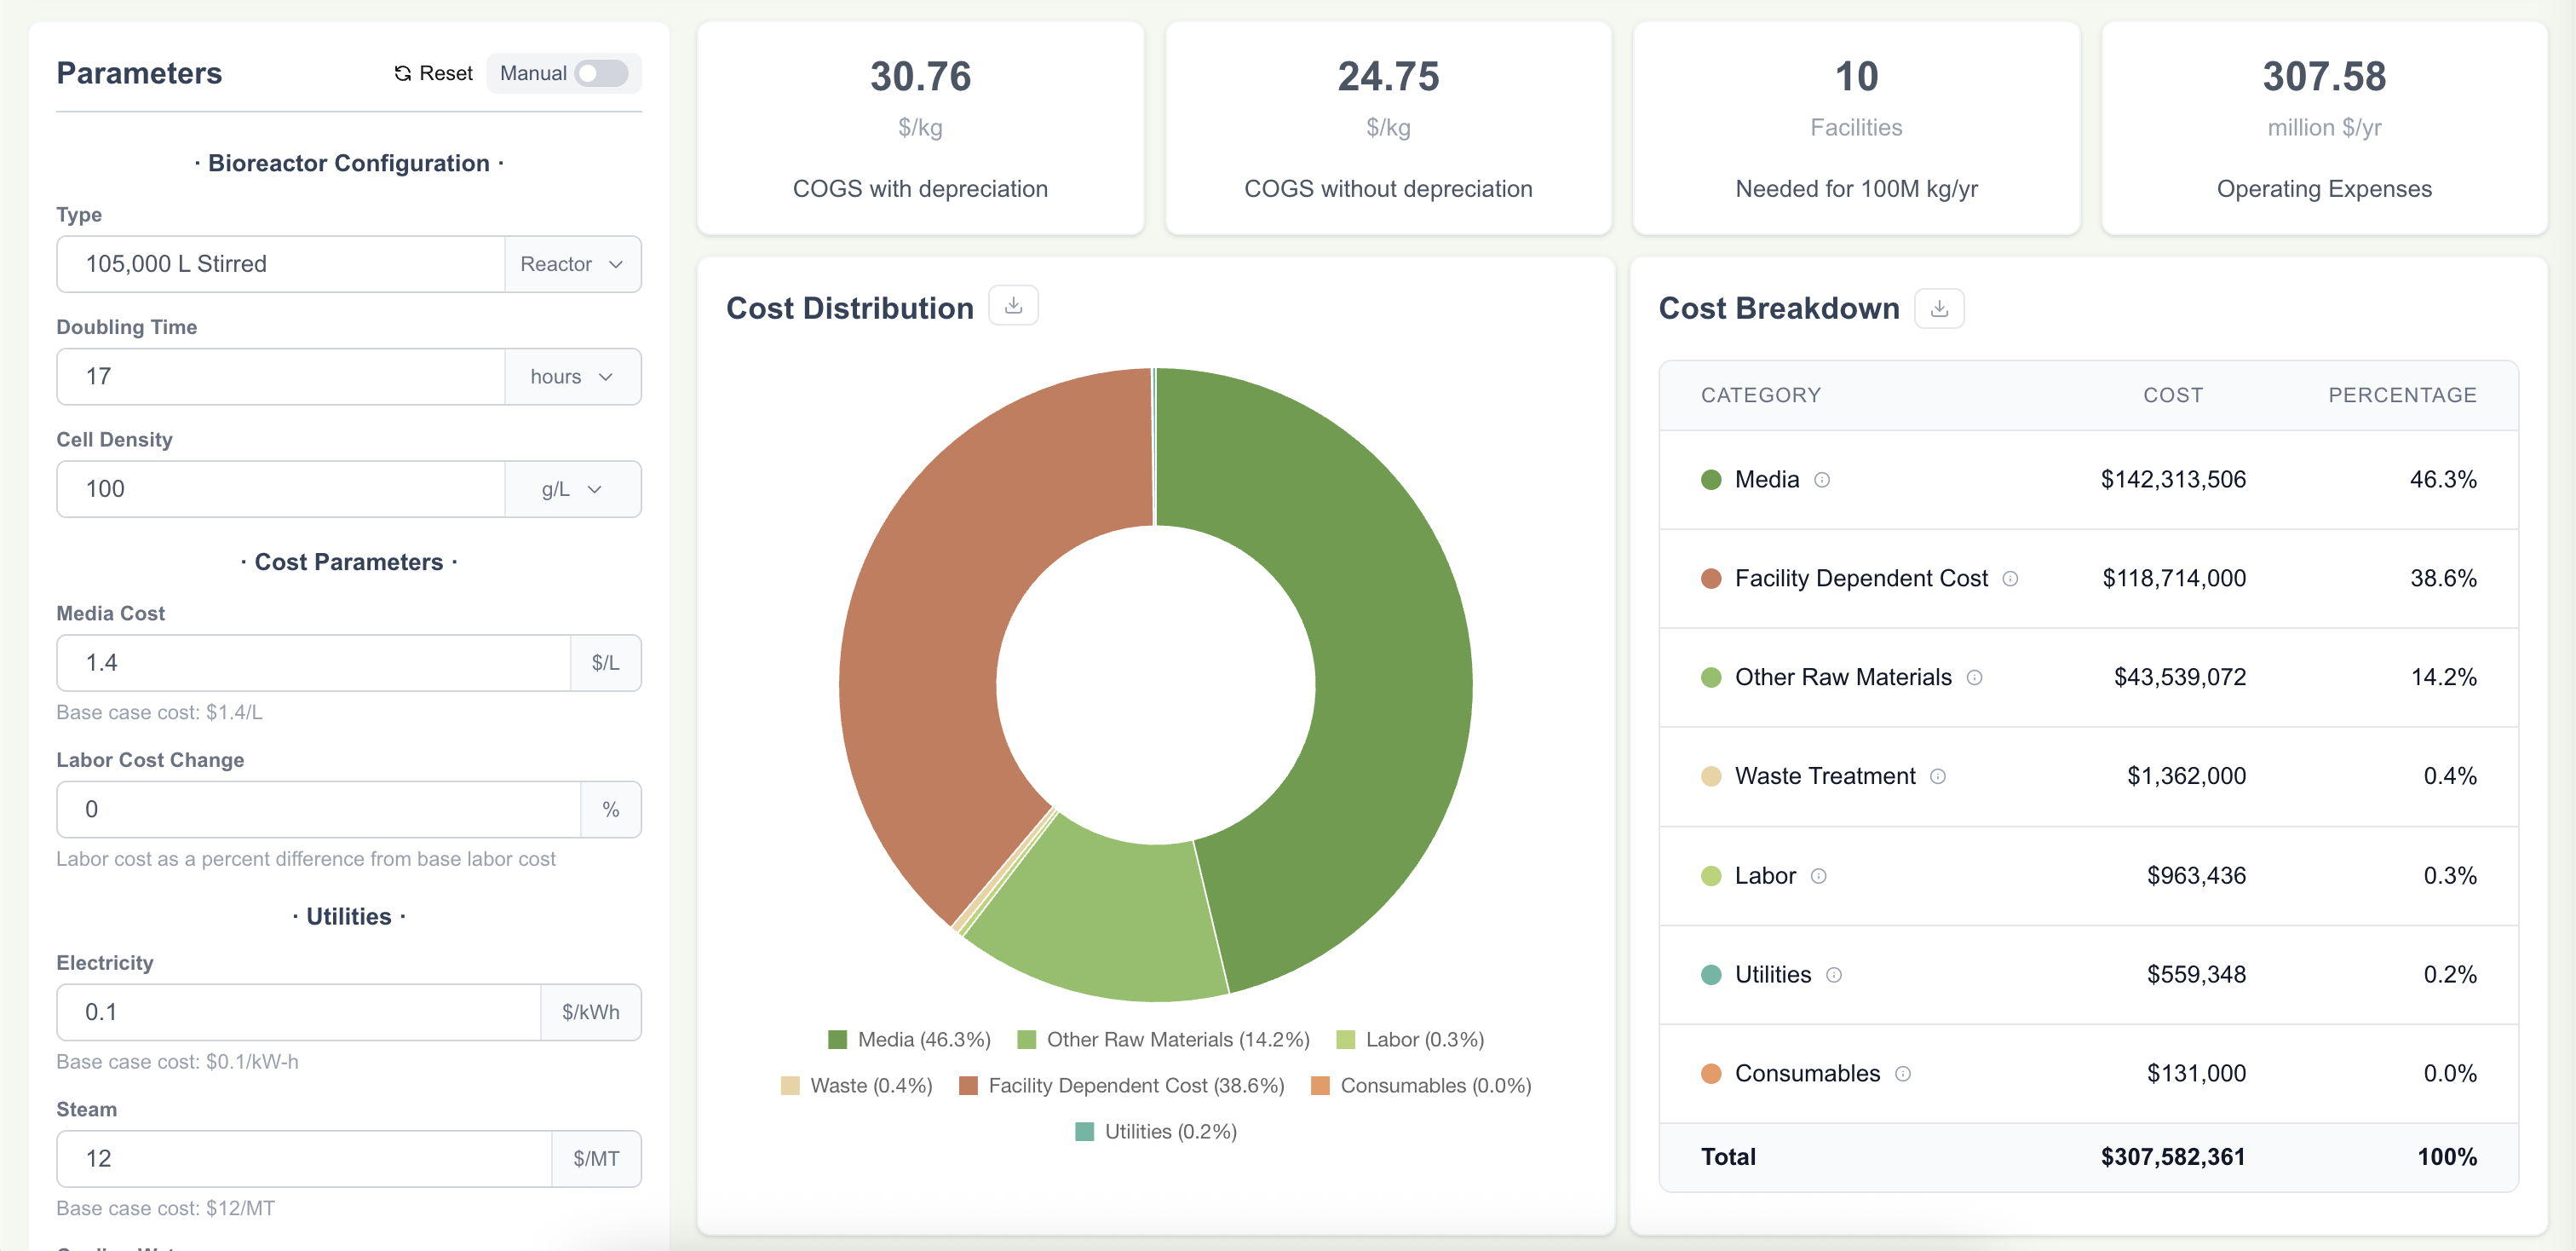Toggle the Manual mode switch
Image resolution: width=2576 pixels, height=1251 pixels.
tap(601, 73)
